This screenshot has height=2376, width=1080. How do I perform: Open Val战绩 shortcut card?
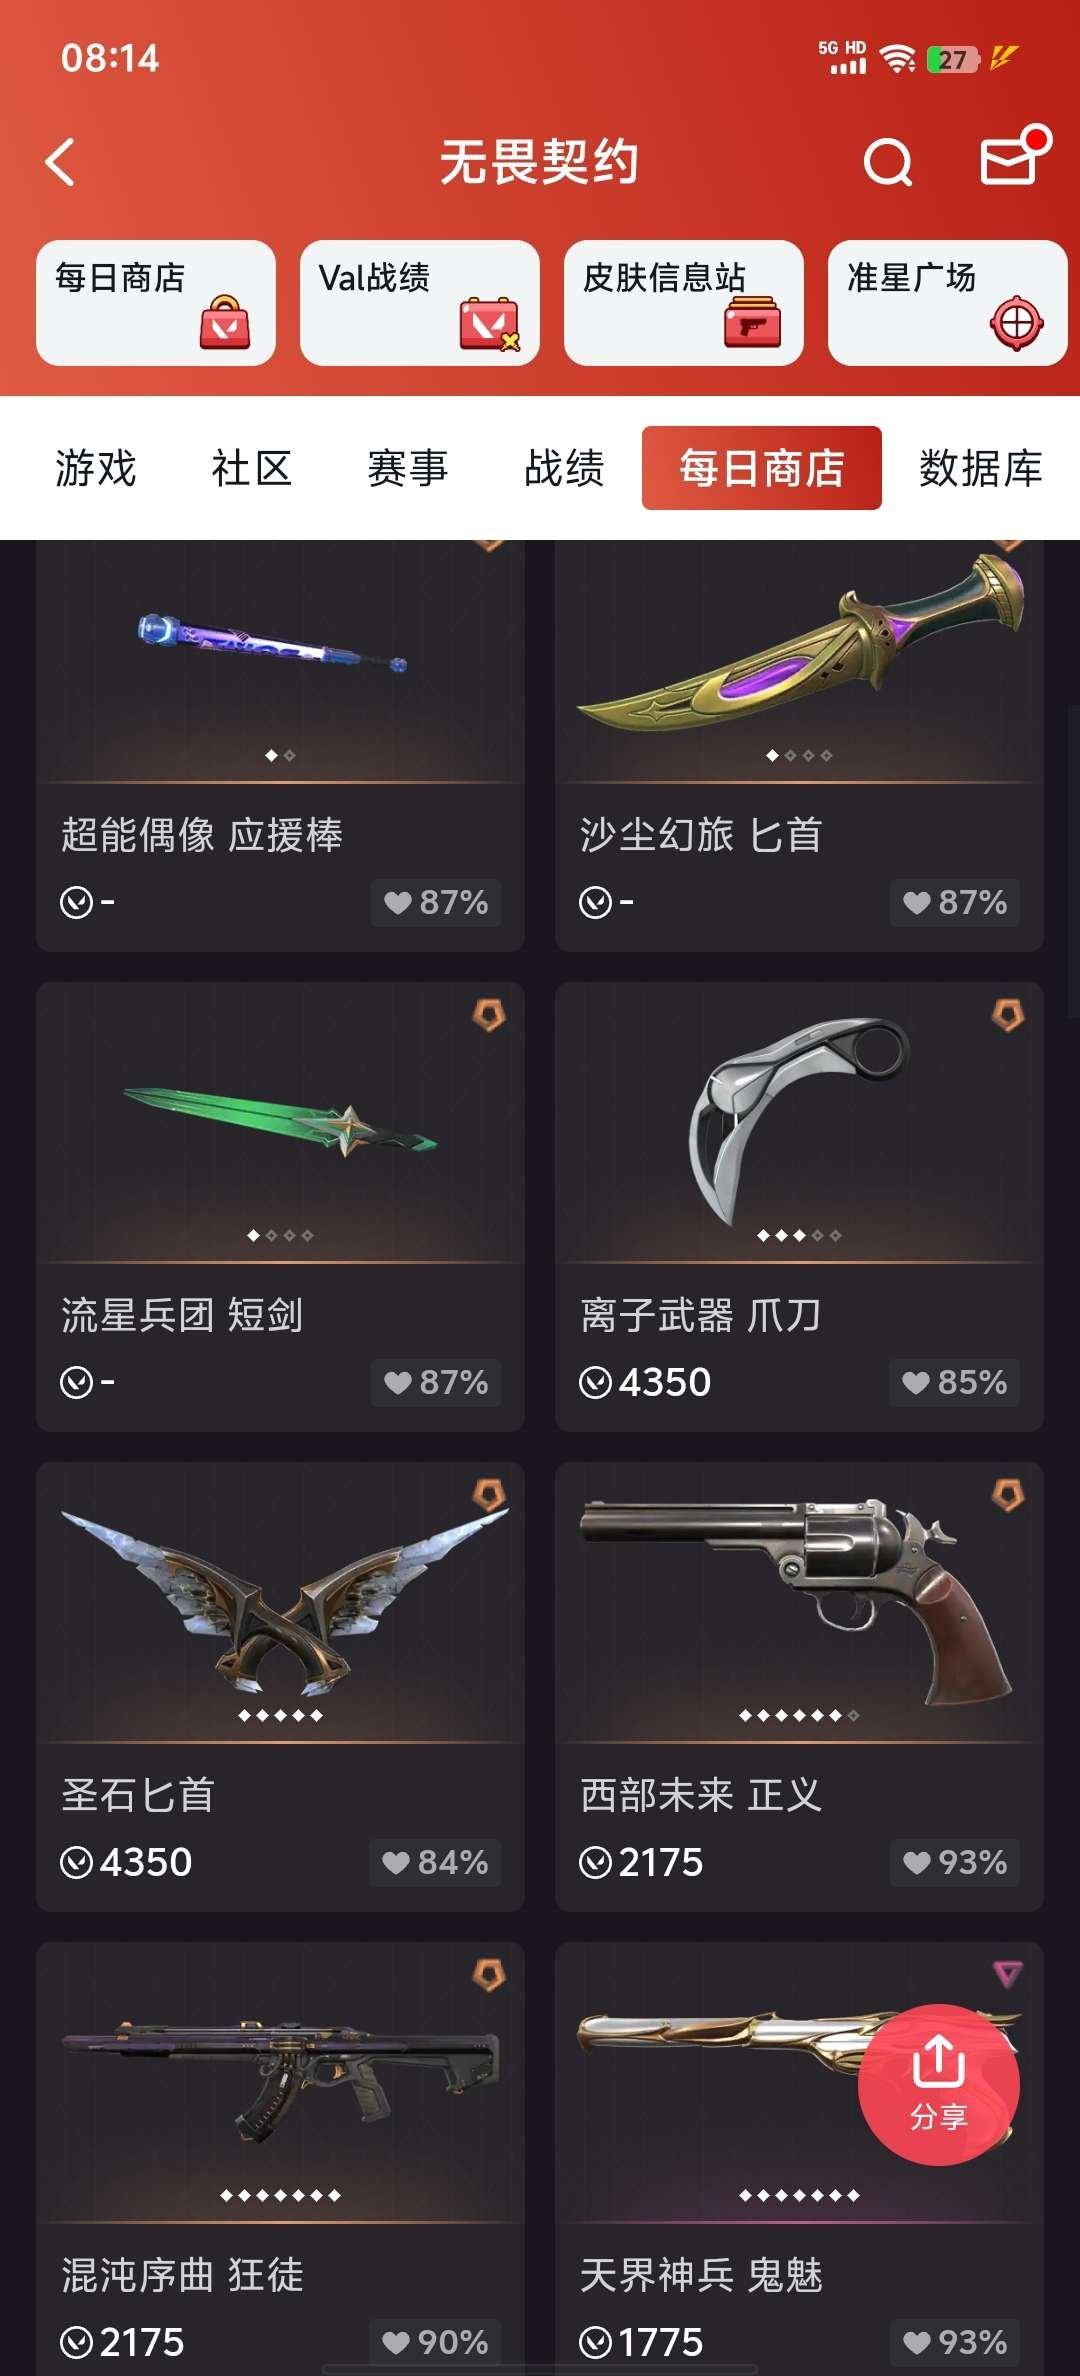[x=420, y=303]
